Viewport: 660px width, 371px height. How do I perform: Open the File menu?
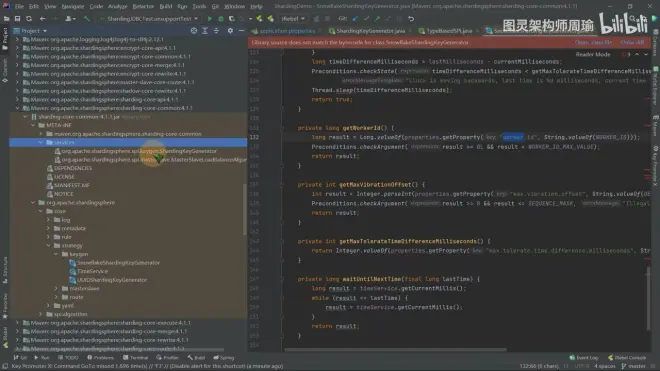click(x=19, y=6)
